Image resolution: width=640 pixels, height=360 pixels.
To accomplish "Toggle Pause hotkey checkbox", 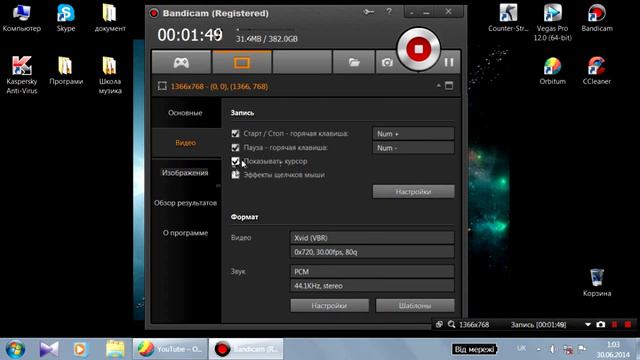I will (235, 147).
